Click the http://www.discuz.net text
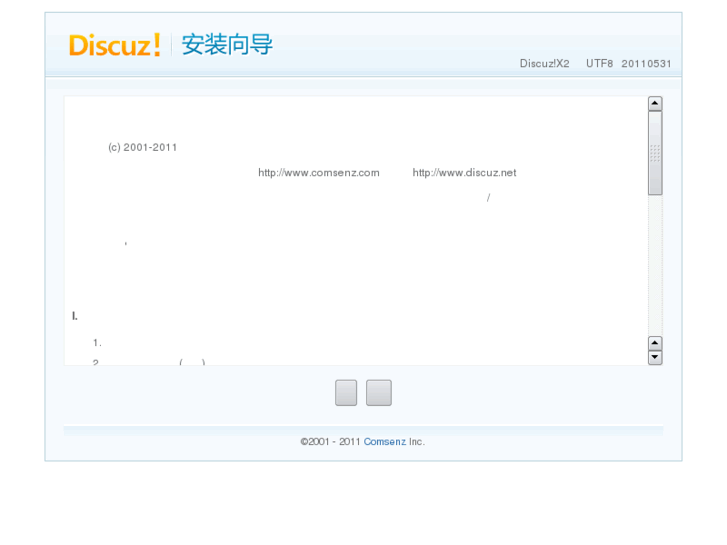The height and width of the screenshot is (545, 727). tap(464, 173)
